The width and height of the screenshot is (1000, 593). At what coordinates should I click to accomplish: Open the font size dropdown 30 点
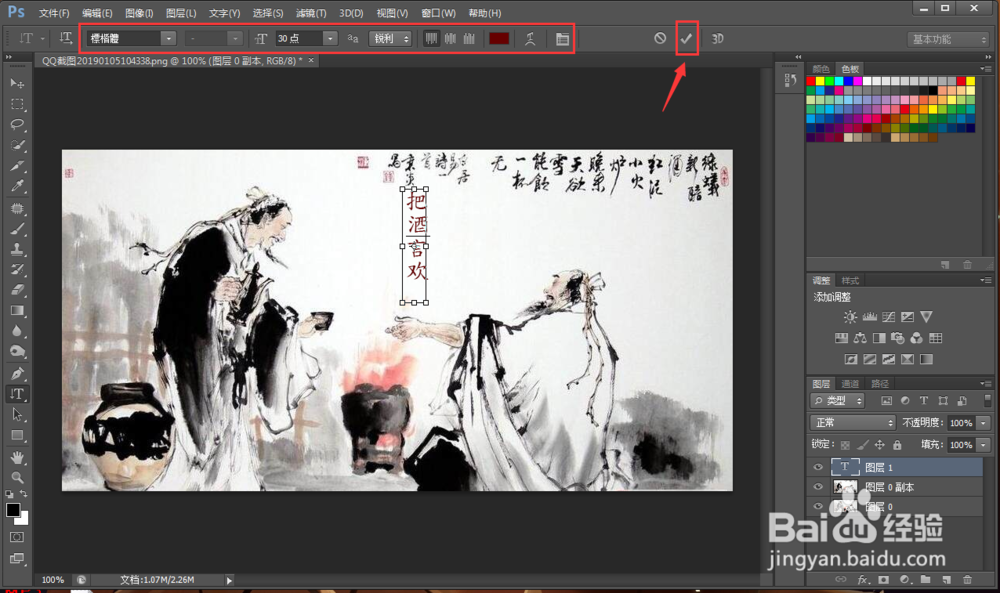330,39
